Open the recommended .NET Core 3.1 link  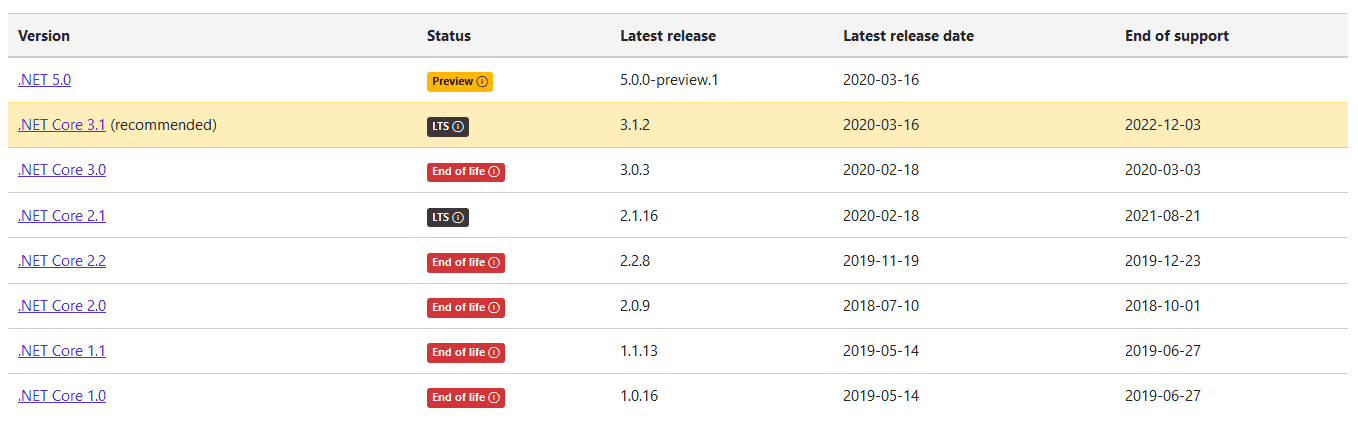[x=62, y=125]
